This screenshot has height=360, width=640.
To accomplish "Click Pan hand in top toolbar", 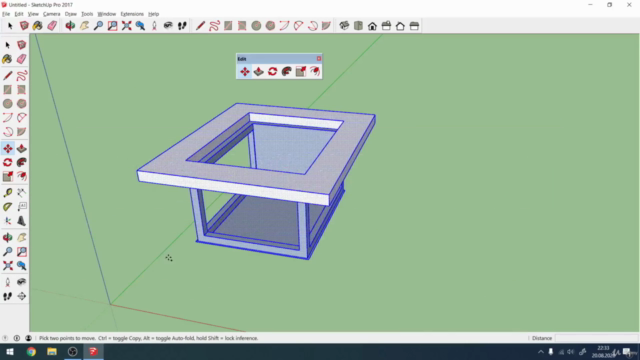I will coord(84,26).
